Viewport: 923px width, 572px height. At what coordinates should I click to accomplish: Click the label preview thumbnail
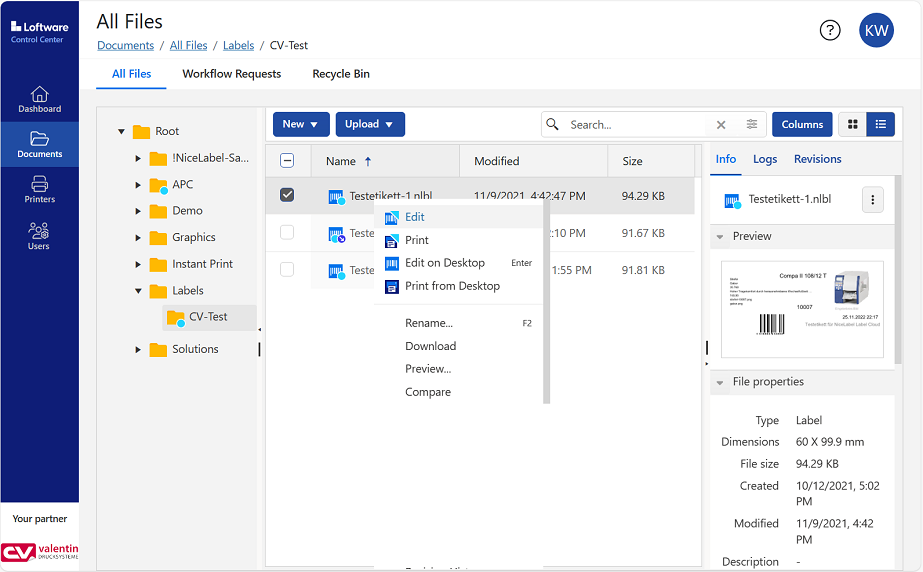(x=802, y=309)
